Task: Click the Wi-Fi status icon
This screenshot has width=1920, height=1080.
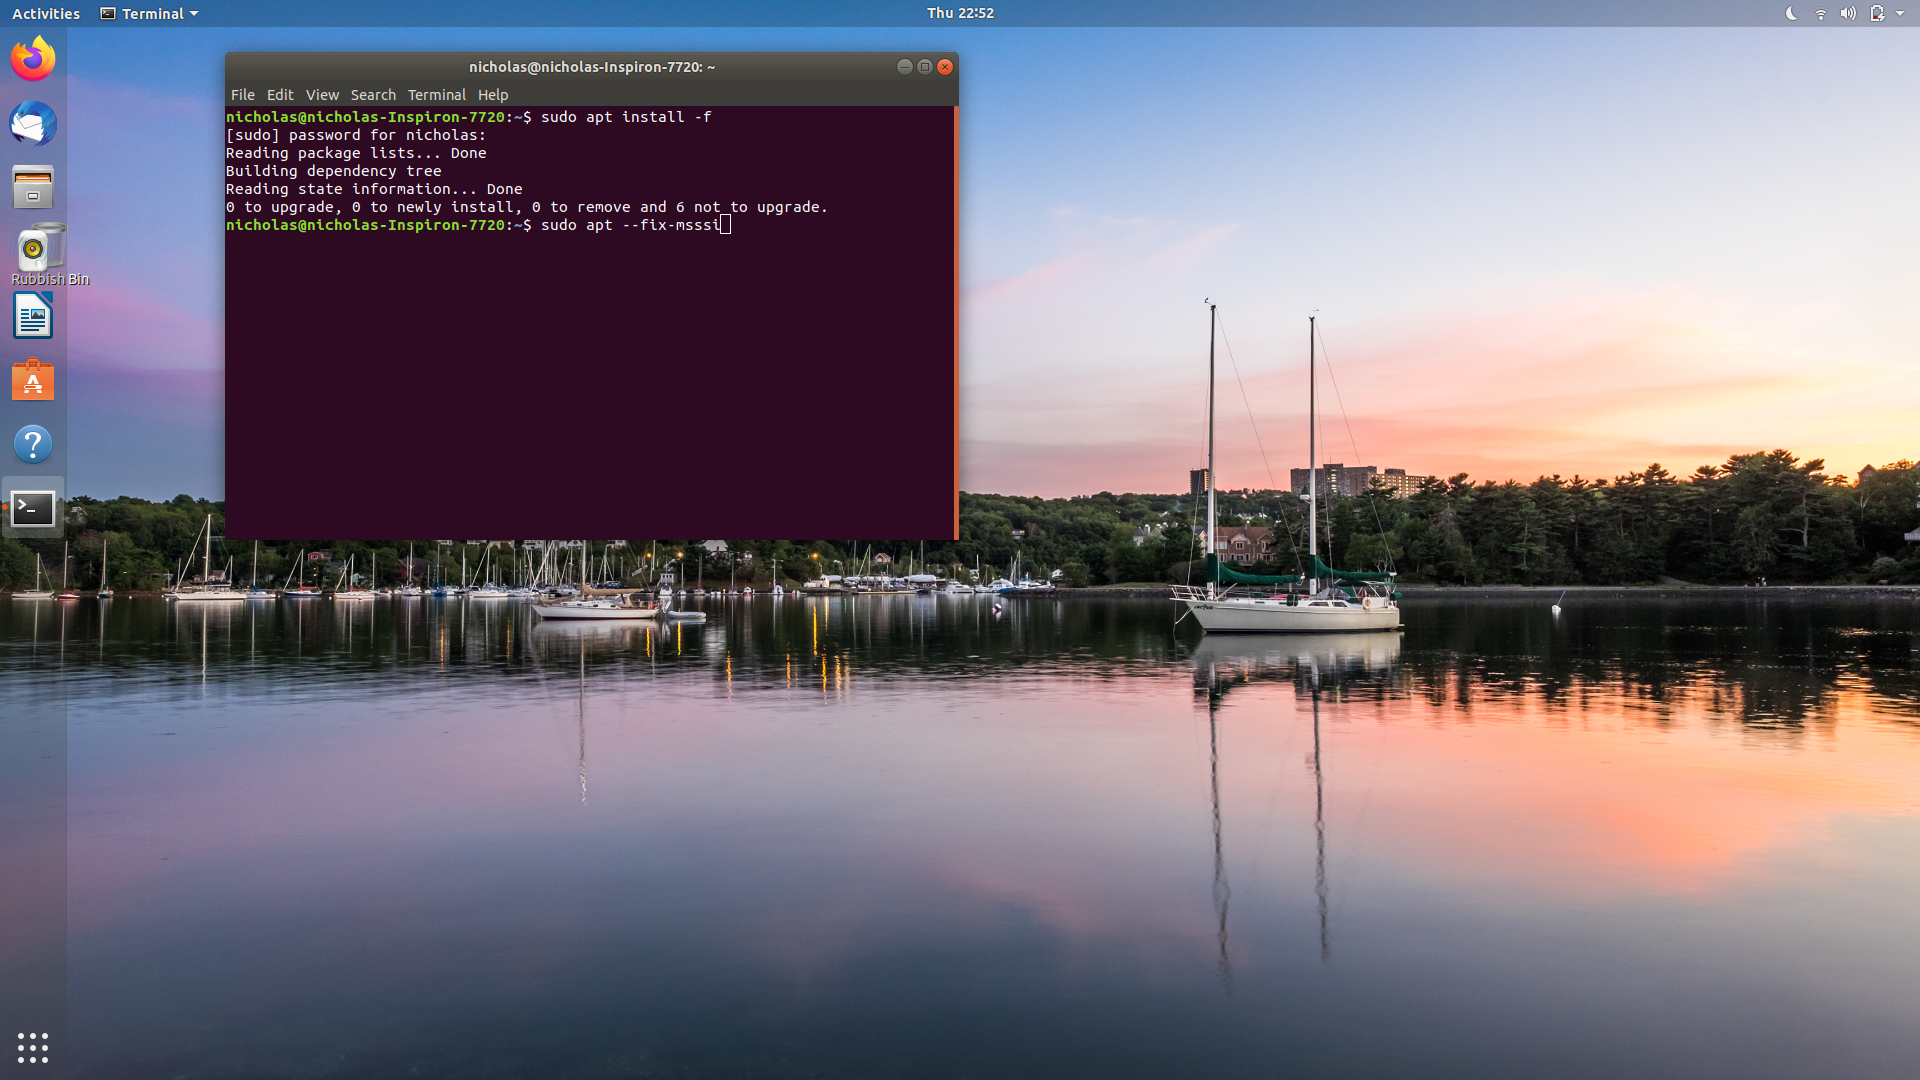Action: 1820,13
